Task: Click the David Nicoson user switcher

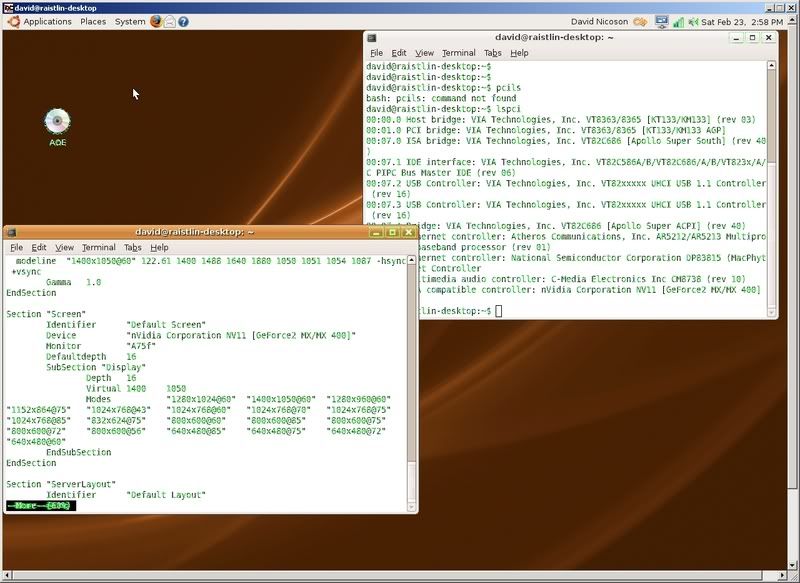Action: (x=599, y=21)
